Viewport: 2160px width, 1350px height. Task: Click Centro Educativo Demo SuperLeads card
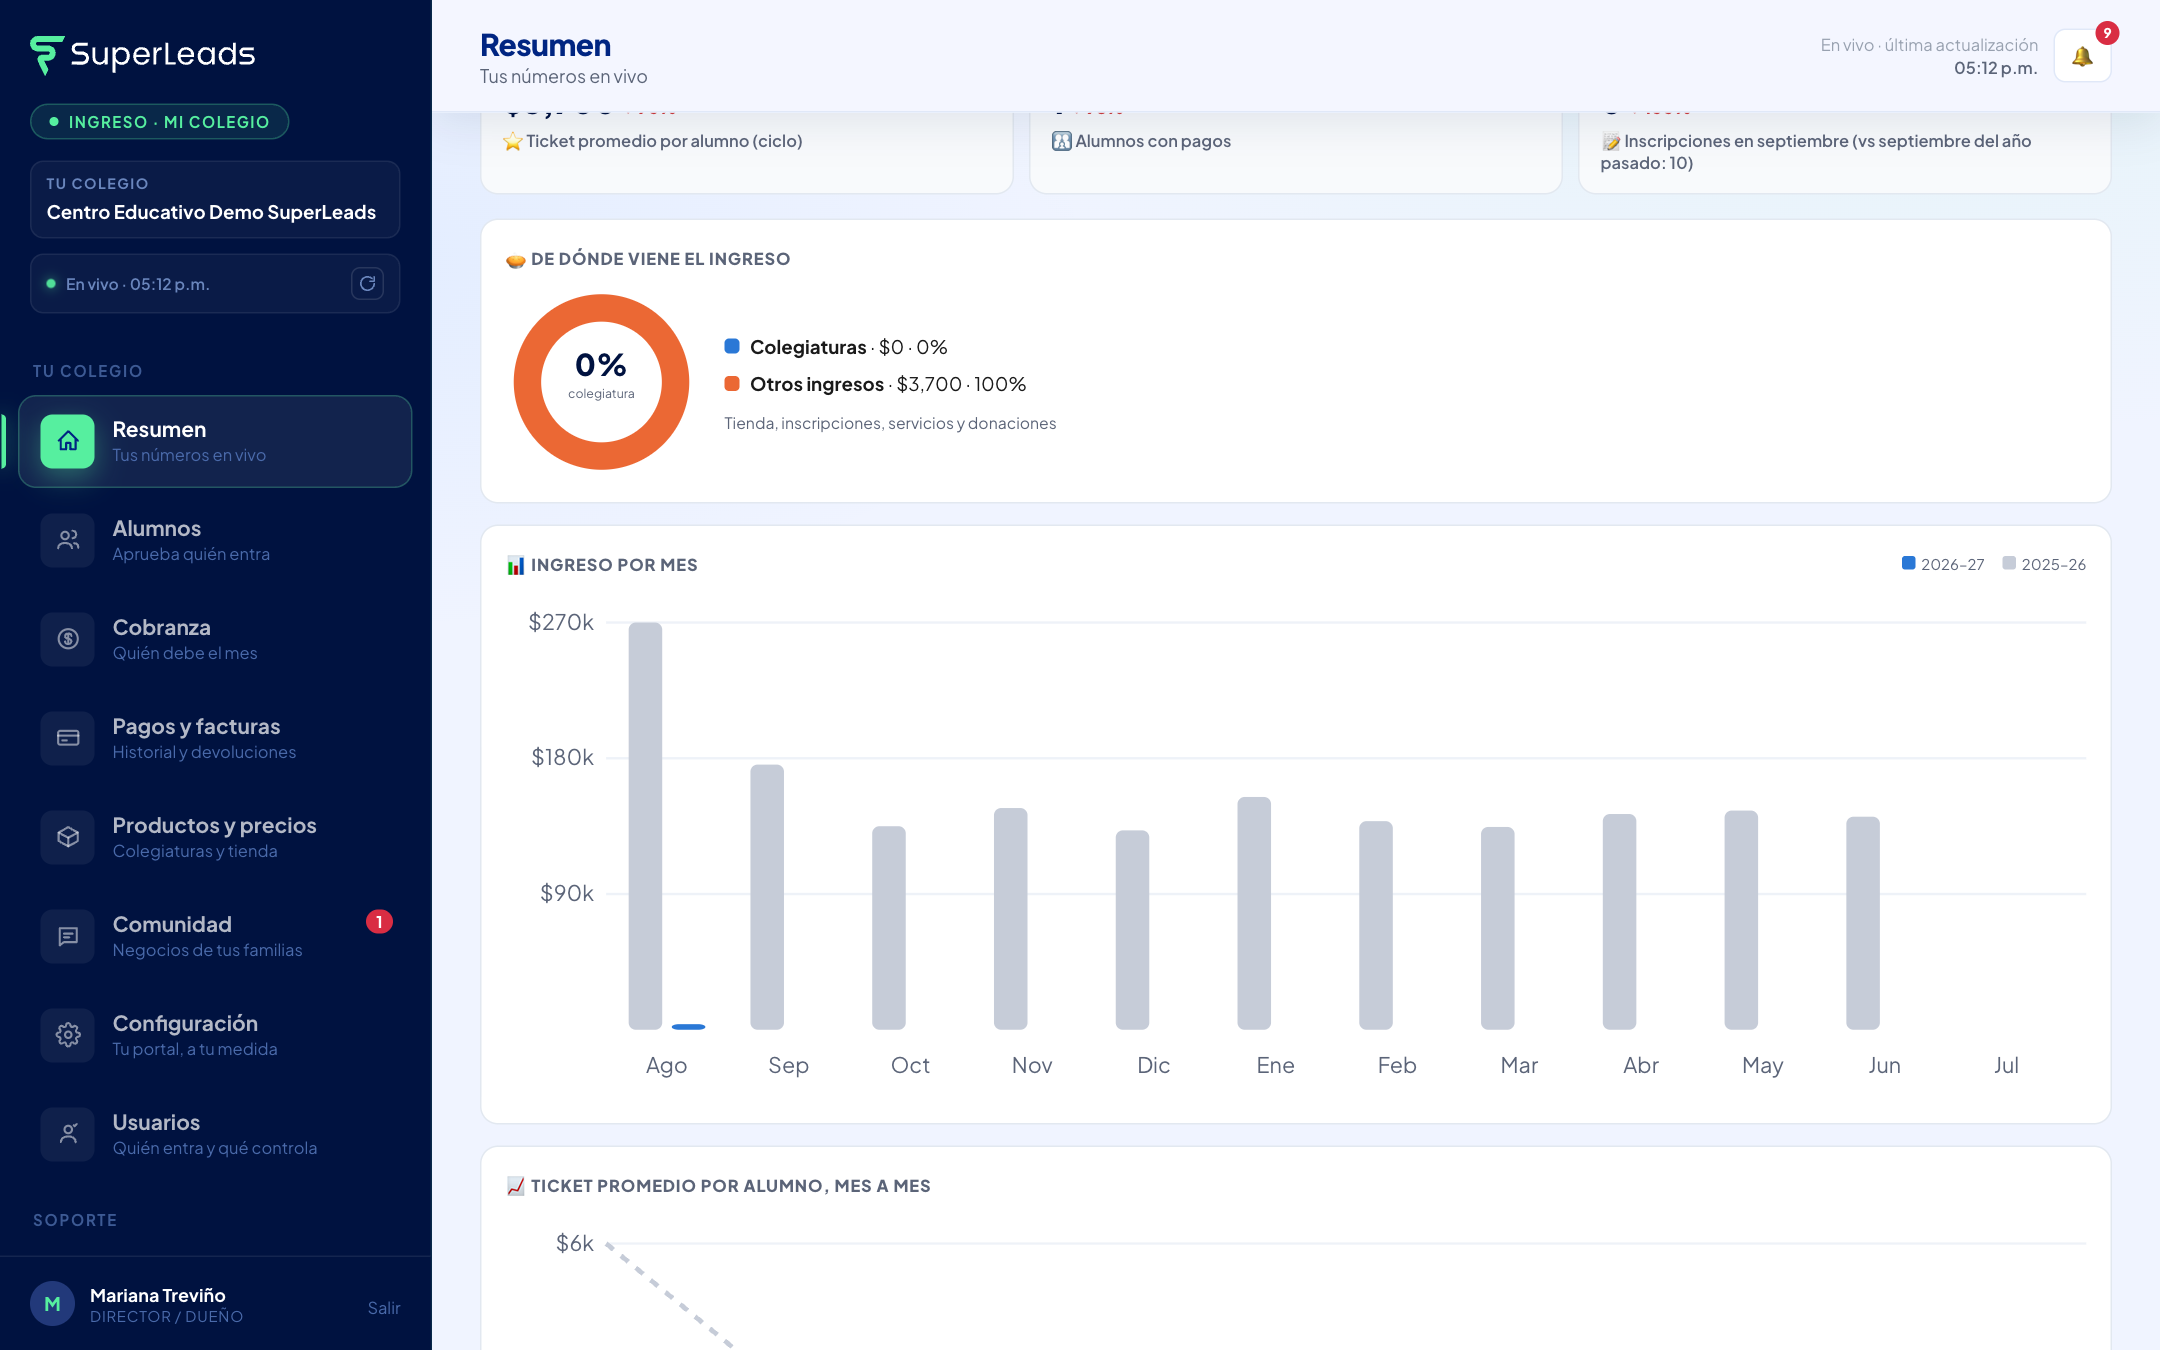pyautogui.click(x=215, y=200)
